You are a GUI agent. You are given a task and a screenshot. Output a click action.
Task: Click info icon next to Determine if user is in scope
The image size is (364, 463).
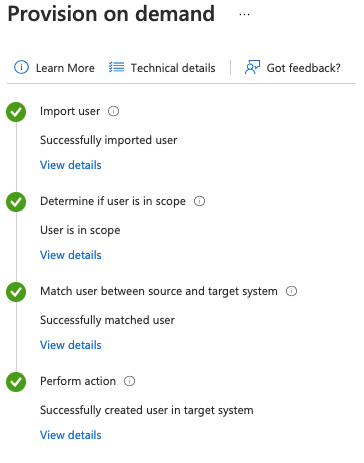coord(199,201)
